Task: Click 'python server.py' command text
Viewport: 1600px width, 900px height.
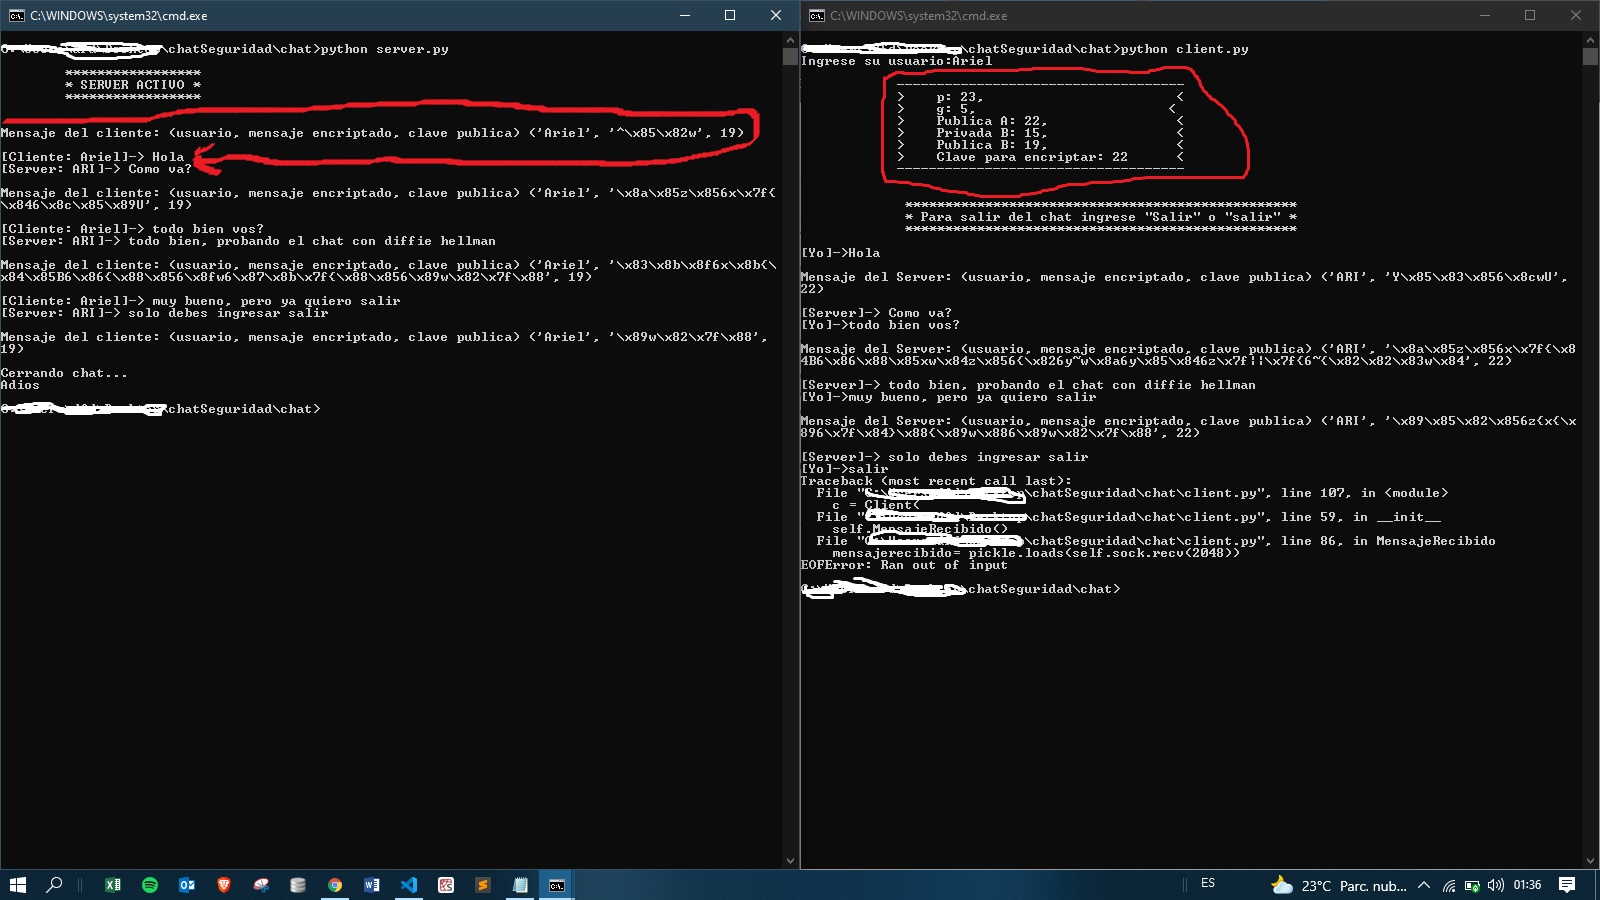Action: [x=385, y=49]
